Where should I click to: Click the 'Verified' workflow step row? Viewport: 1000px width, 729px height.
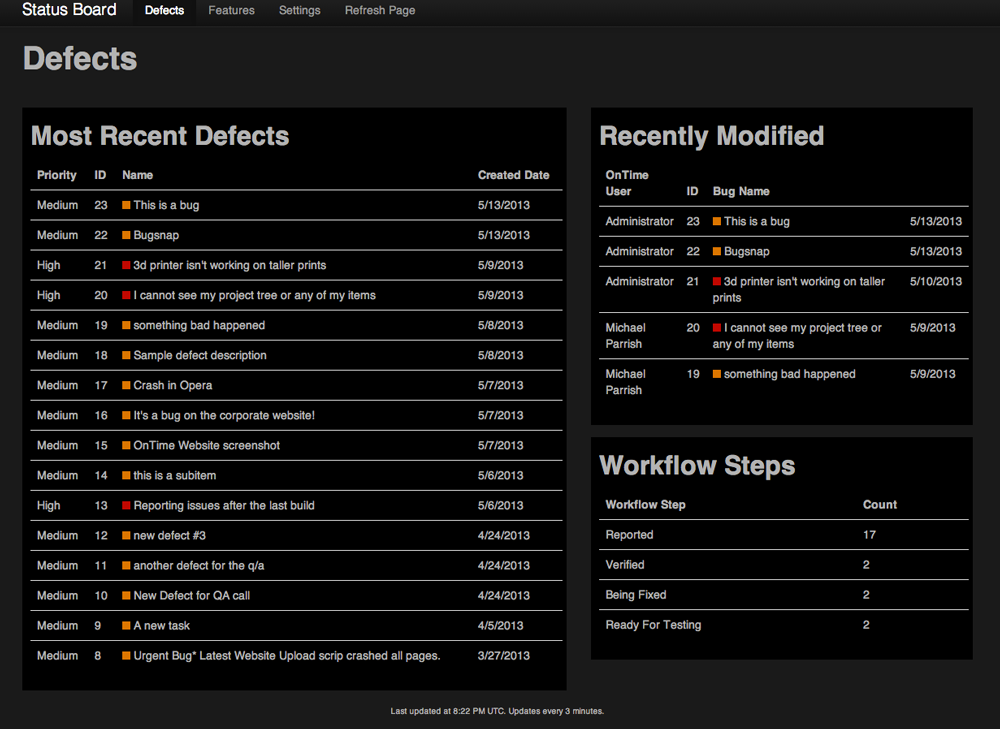(784, 564)
